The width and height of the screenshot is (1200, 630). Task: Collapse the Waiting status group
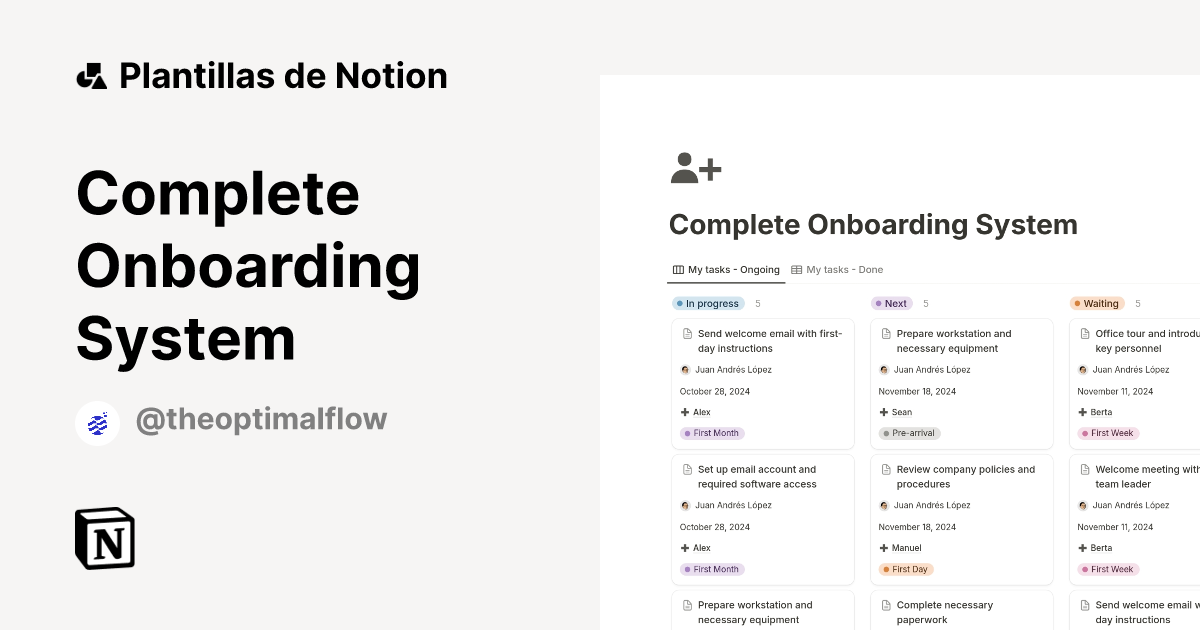tap(1096, 303)
